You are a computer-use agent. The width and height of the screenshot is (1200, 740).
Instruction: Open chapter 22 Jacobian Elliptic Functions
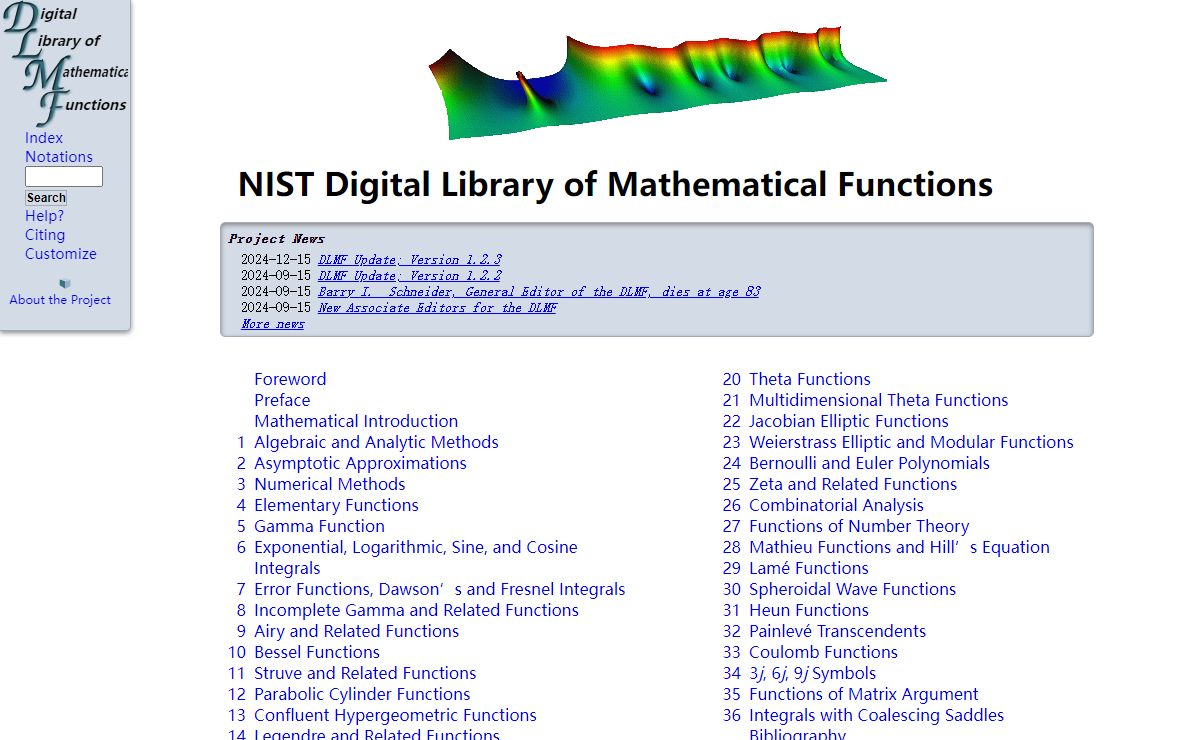pyautogui.click(x=849, y=421)
